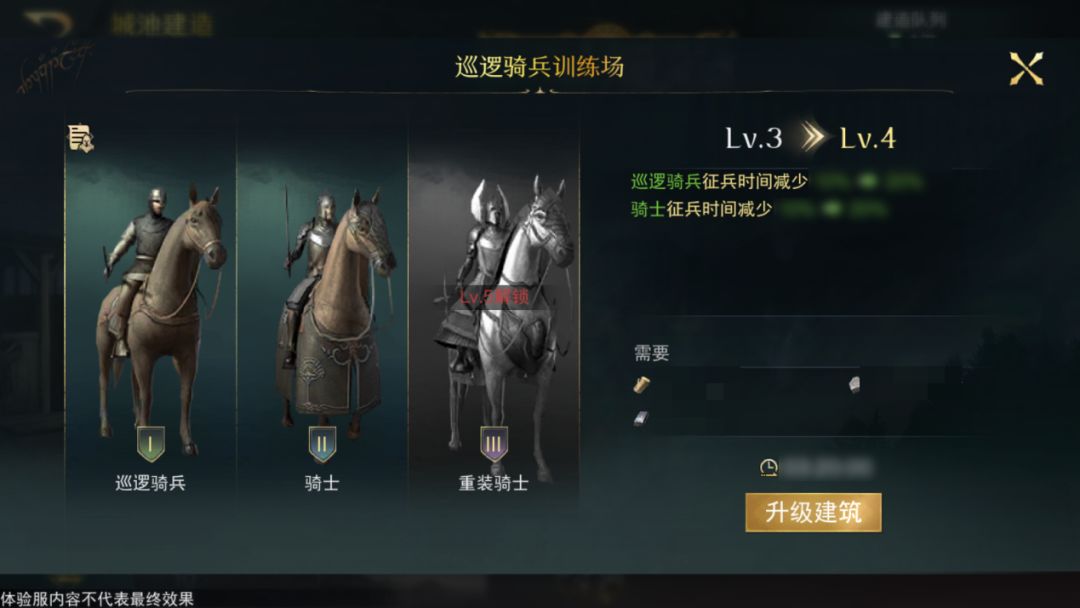
Task: Click the tier II blue shield badge
Action: point(322,443)
